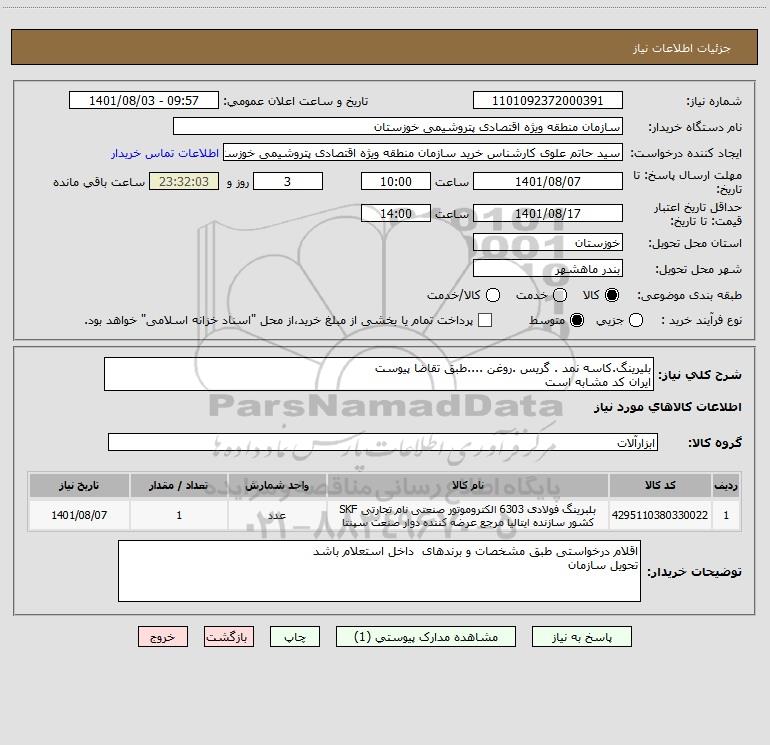Toggle the اسناد خزانه اسلامی payment checkbox

[485, 321]
